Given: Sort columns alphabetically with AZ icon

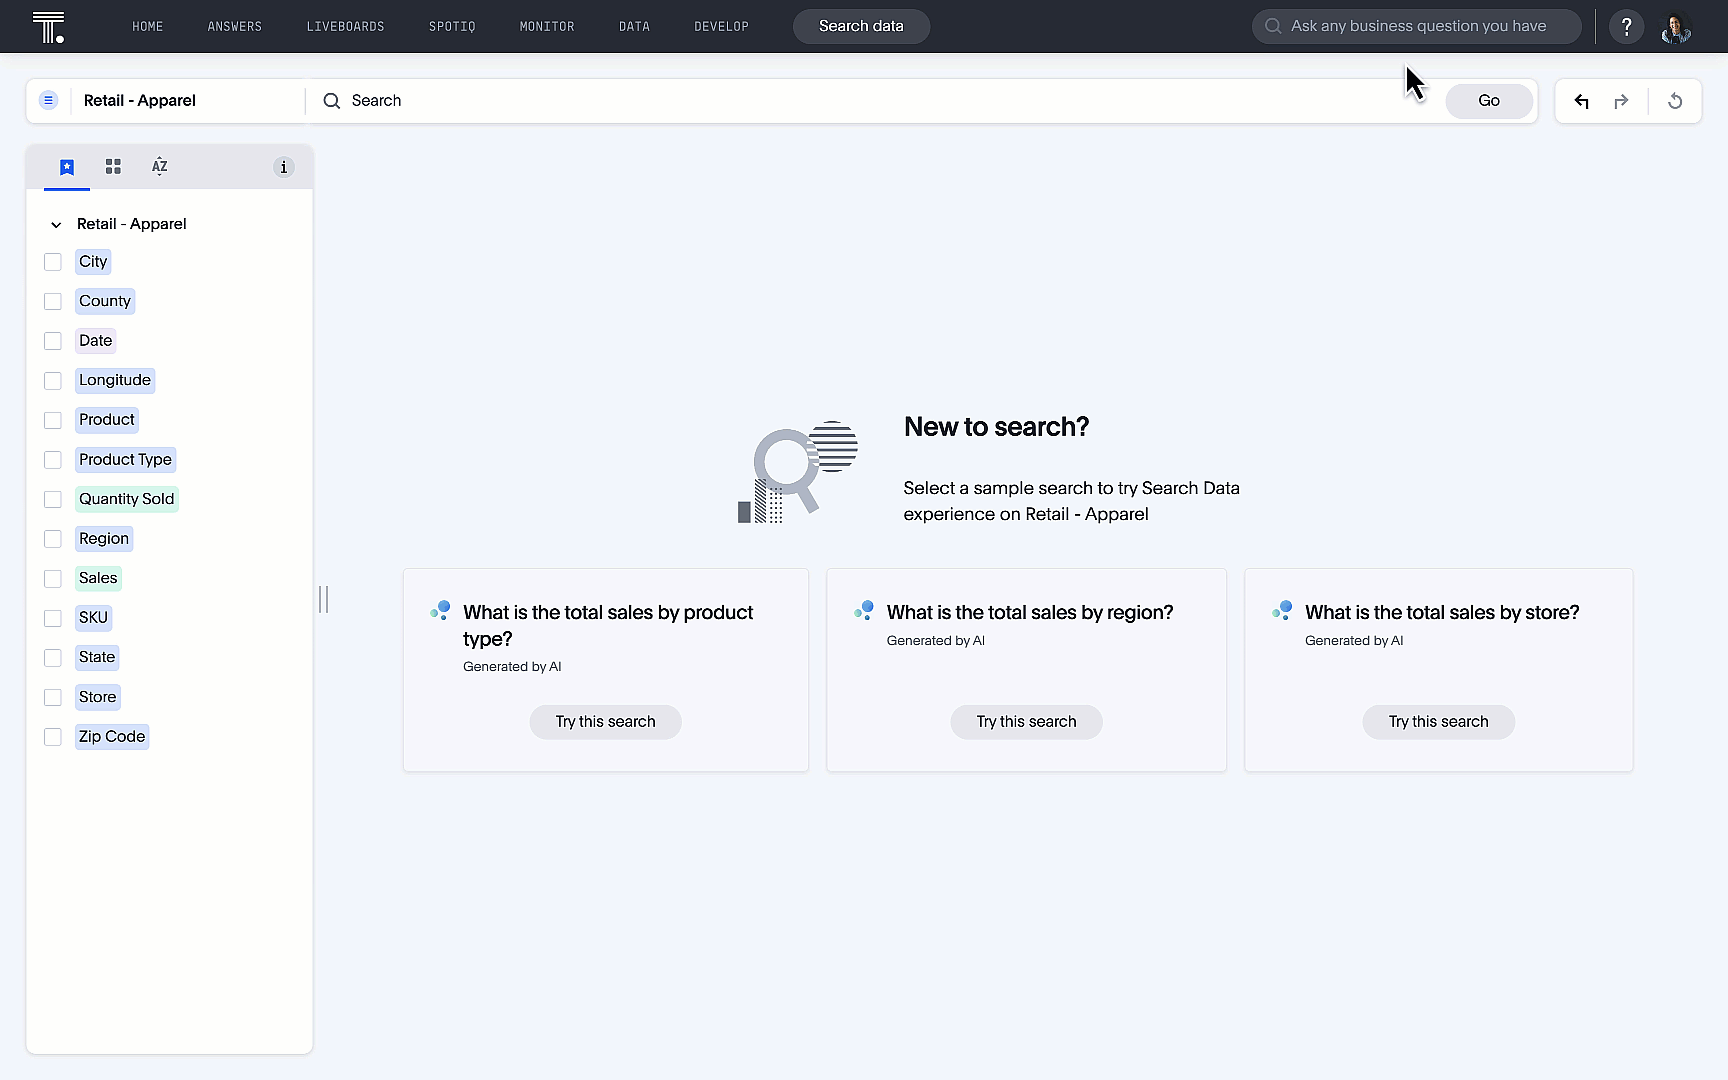Looking at the screenshot, I should (159, 167).
